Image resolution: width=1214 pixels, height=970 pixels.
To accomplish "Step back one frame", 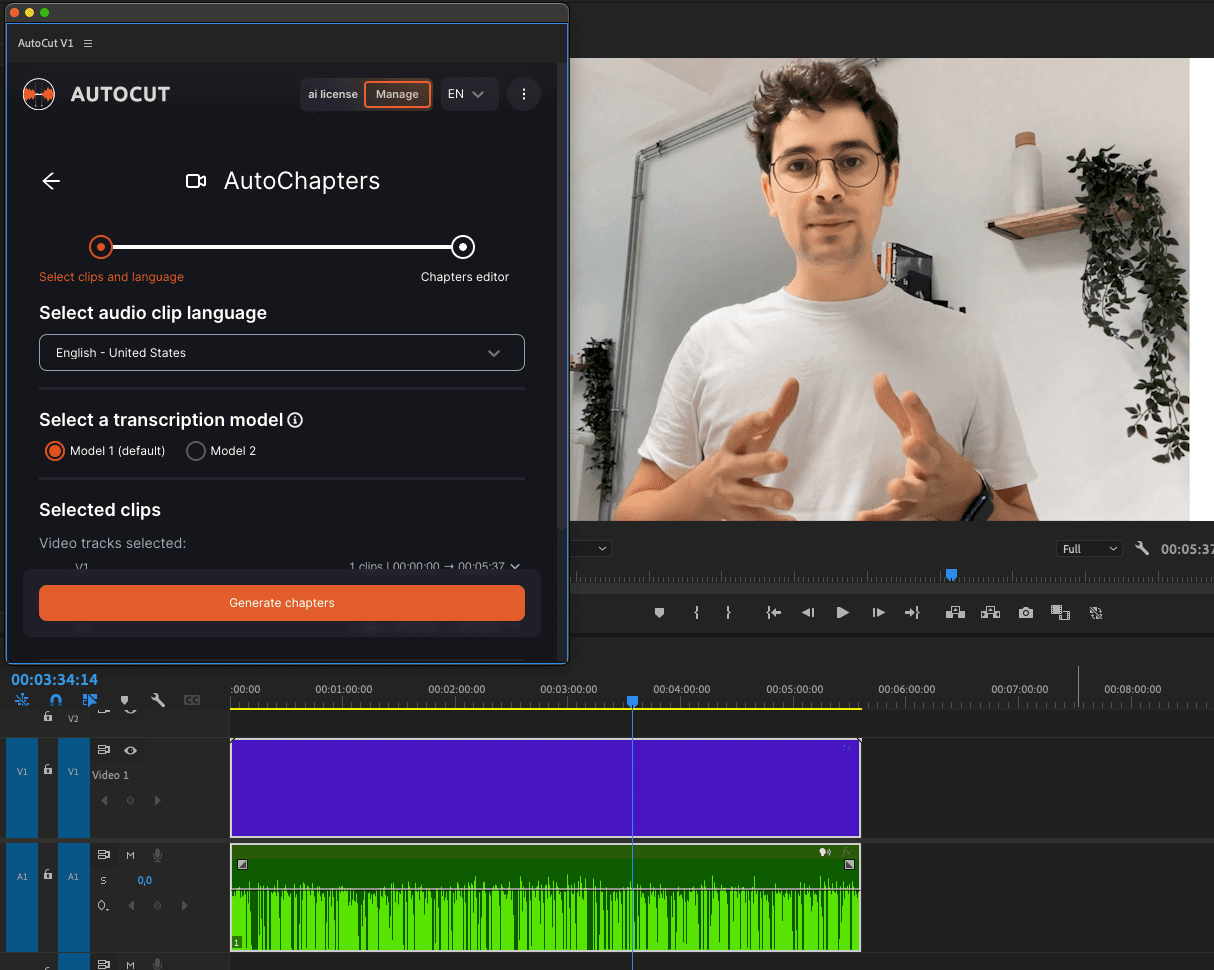I will (808, 613).
